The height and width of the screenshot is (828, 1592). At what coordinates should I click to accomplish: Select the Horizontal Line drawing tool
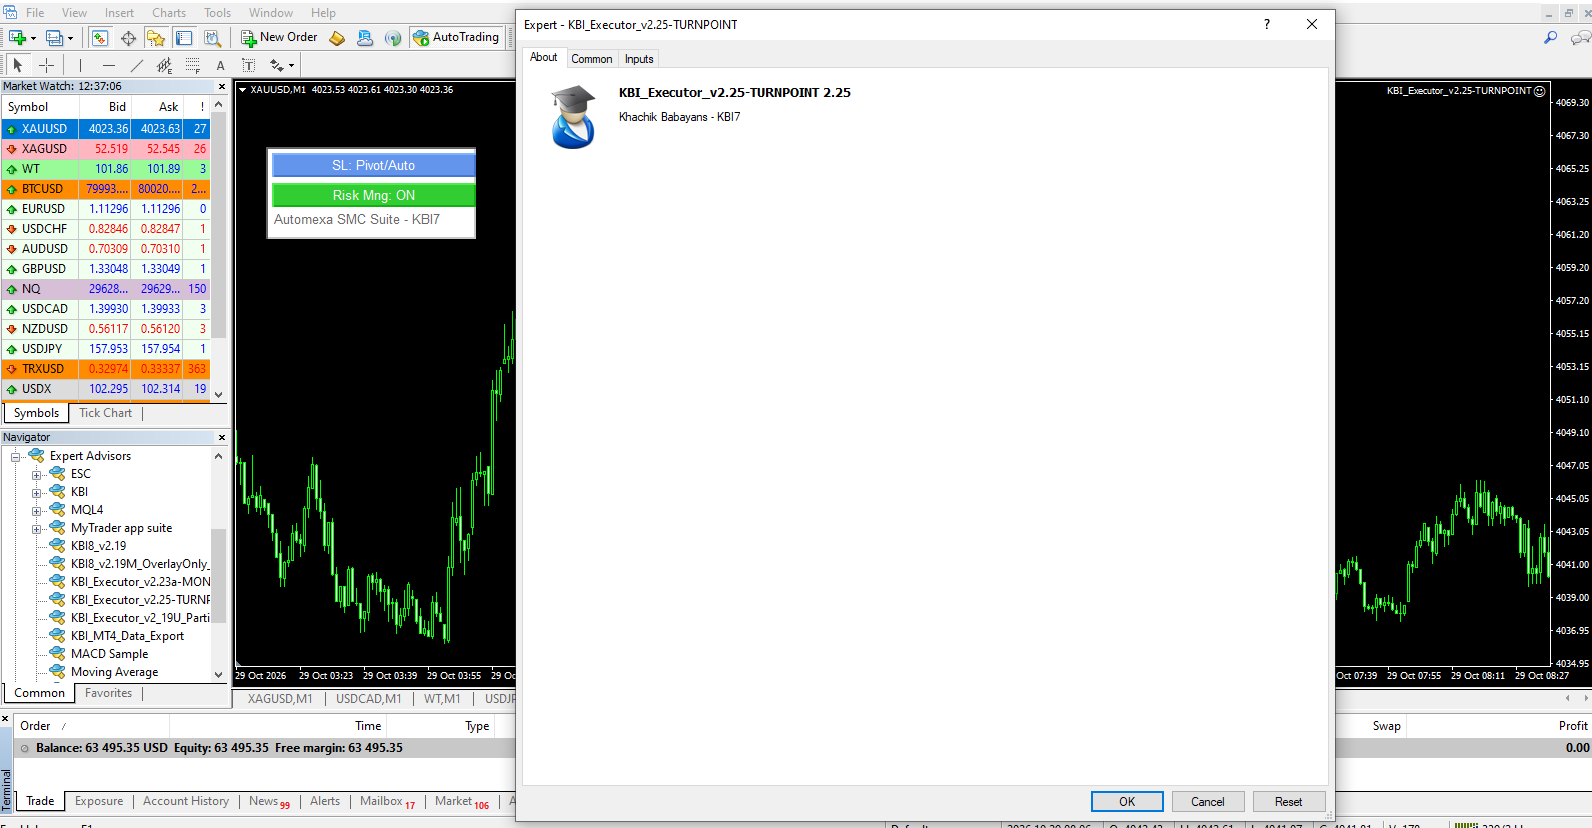pyautogui.click(x=109, y=65)
